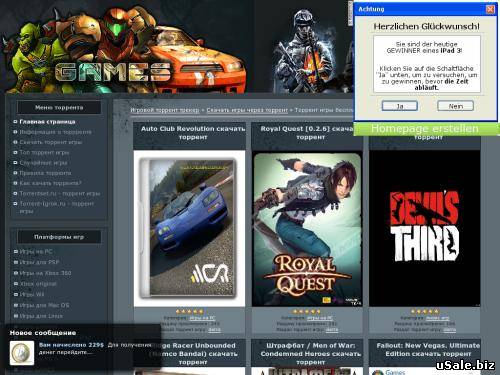The image size is (500, 375).
Task: Open the Fallout: New Vegas Ultimate Edition link
Action: click(x=428, y=350)
